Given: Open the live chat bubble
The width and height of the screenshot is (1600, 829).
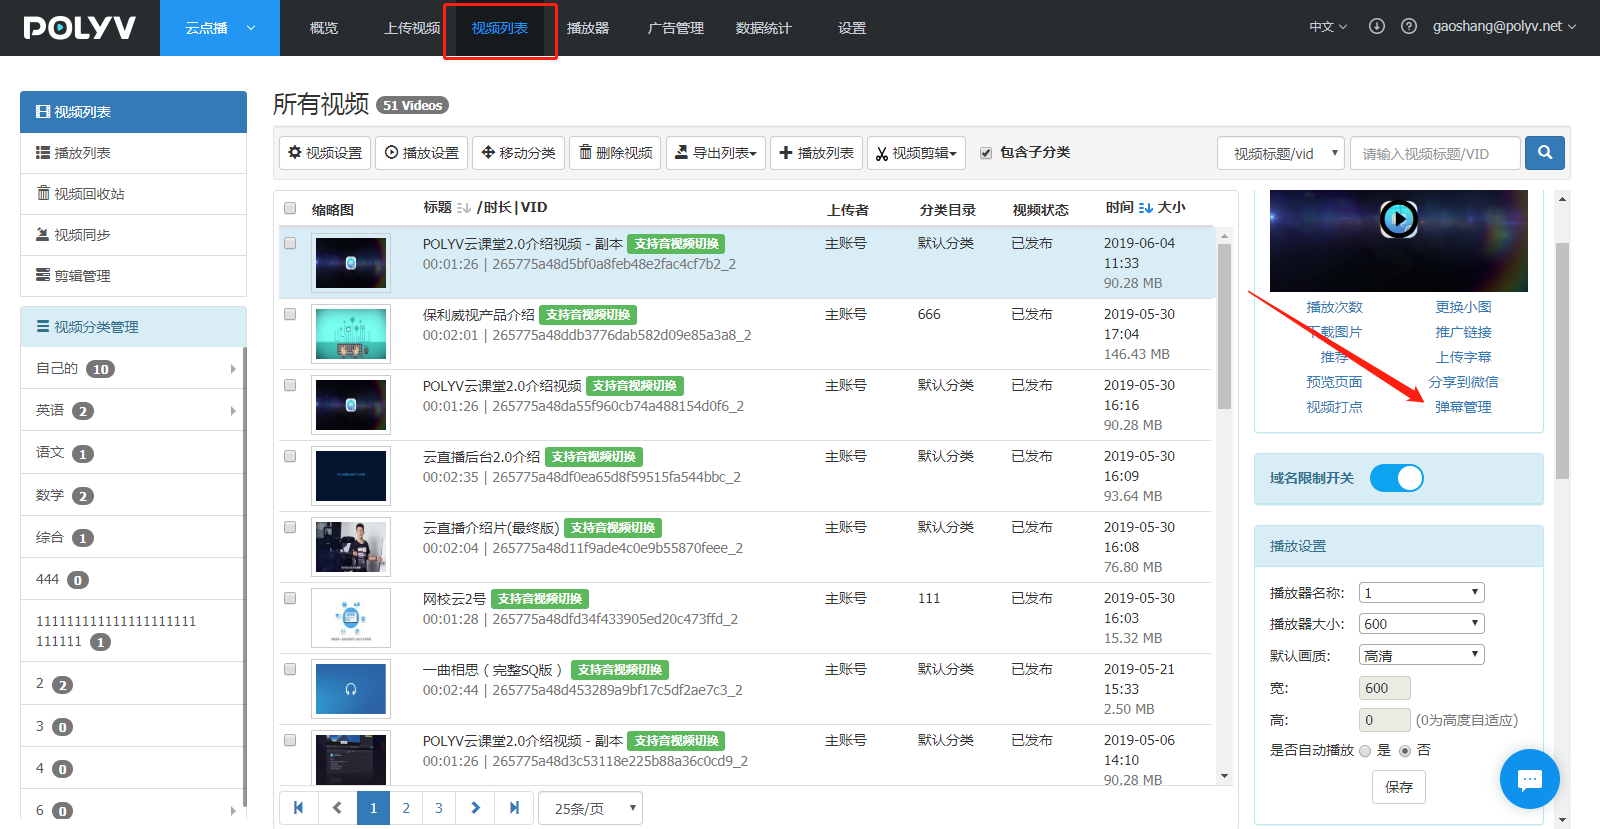Looking at the screenshot, I should coord(1530,779).
